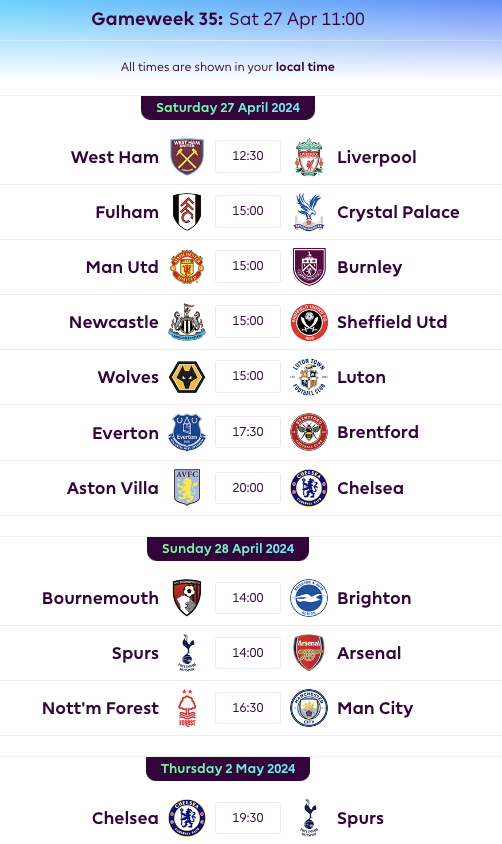Screen dimensions: 502x844
Task: Click the 17:30 Everton v Brentford time
Action: pyautogui.click(x=248, y=432)
